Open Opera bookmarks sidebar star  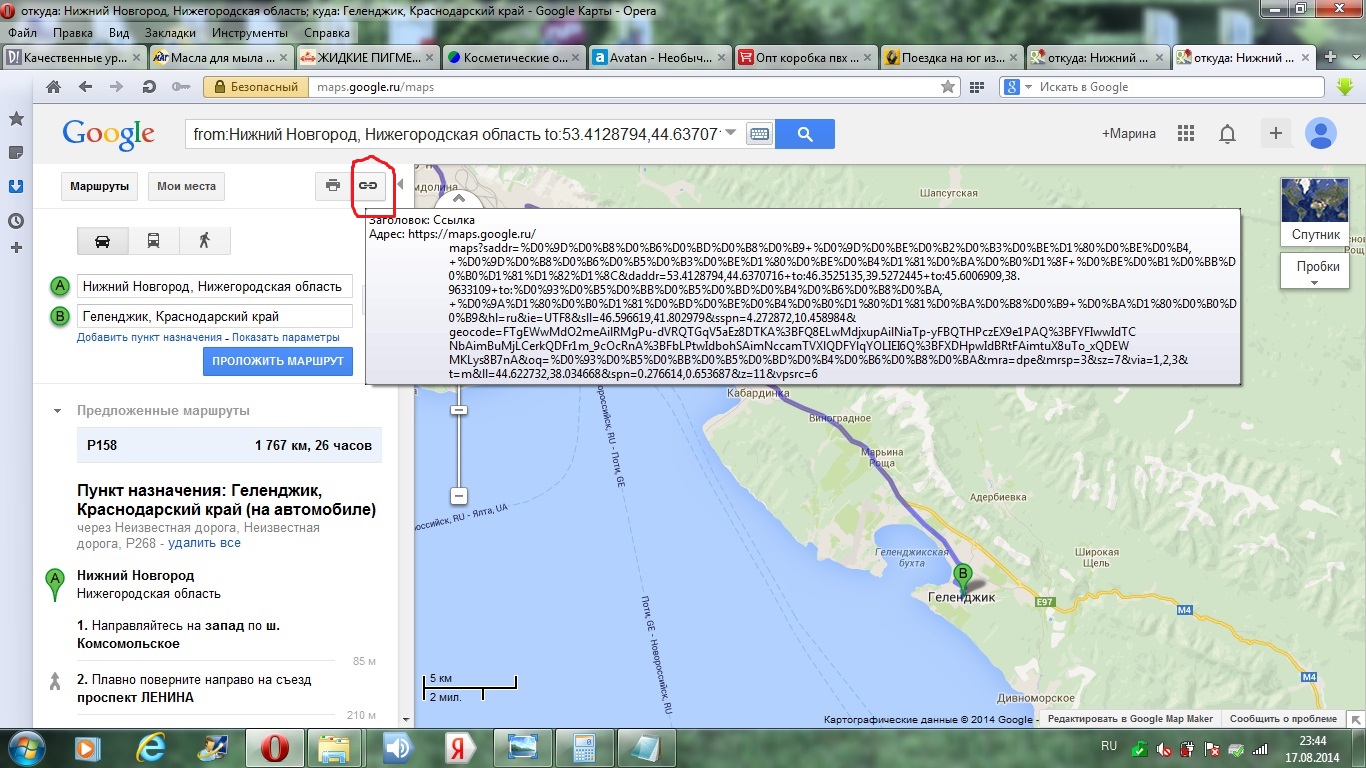pyautogui.click(x=16, y=119)
